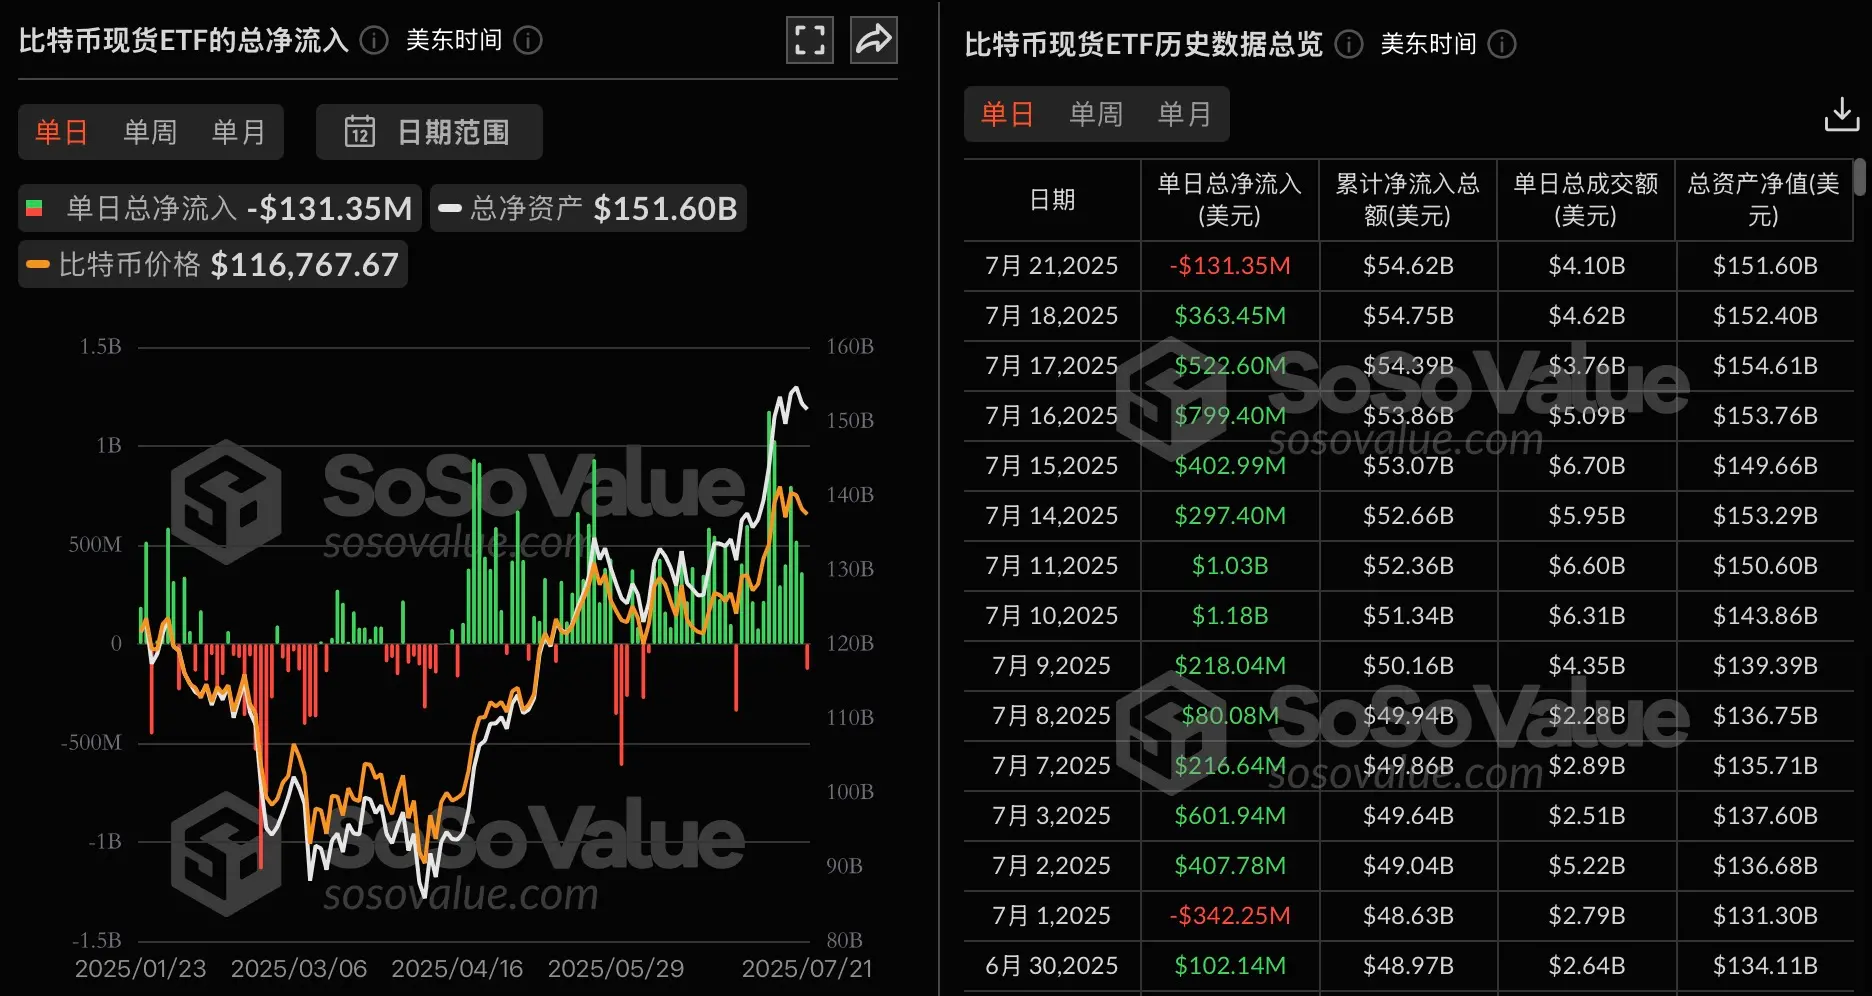The image size is (1872, 996).
Task: Click the orange swatch of 比特币价格 legend
Action: 38,264
